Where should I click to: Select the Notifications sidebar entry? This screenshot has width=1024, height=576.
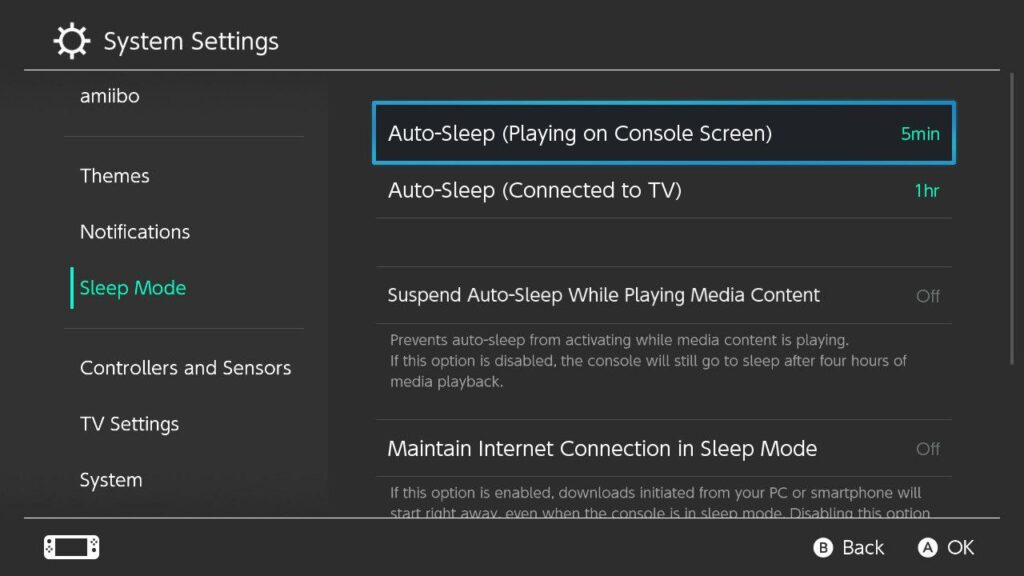click(x=135, y=231)
